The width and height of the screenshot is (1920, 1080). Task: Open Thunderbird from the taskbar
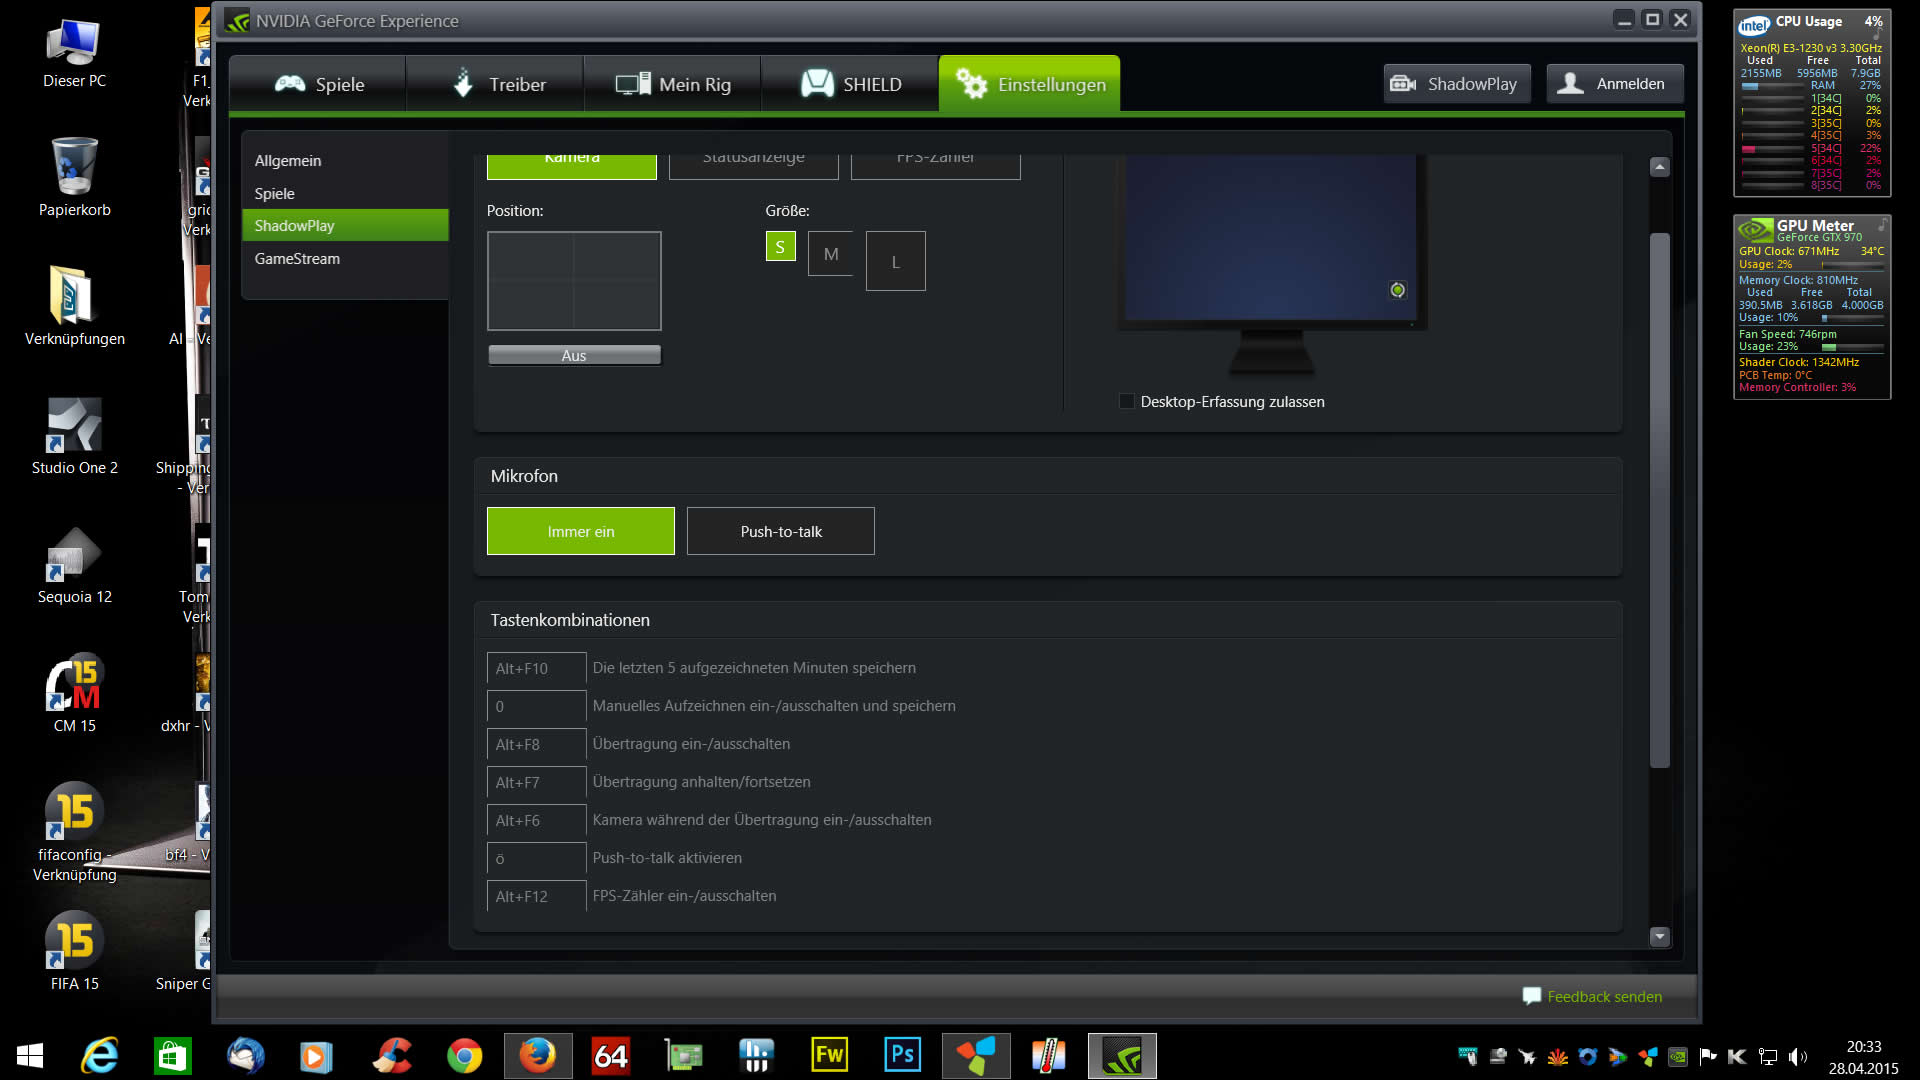click(245, 1056)
